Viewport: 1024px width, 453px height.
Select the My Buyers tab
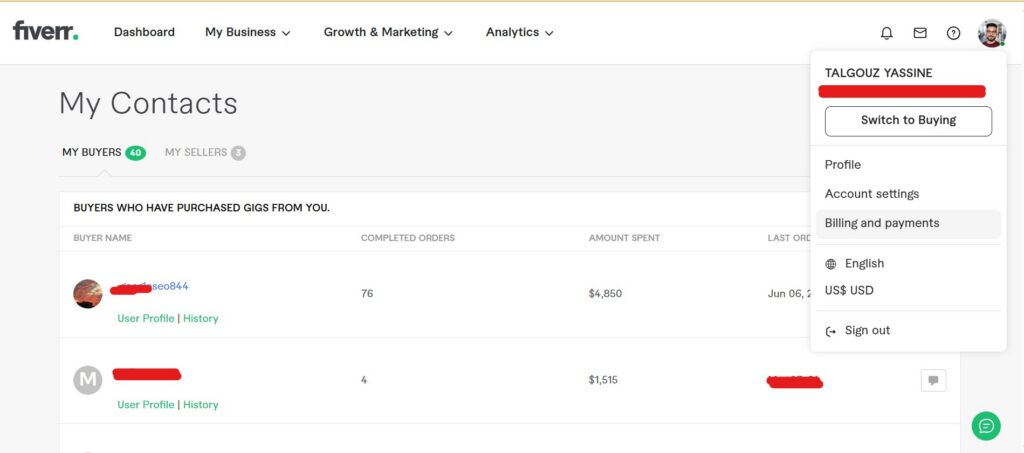coord(104,153)
